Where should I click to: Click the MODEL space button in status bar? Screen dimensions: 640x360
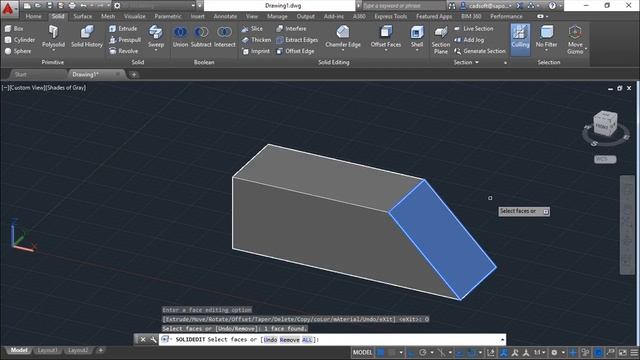click(362, 352)
